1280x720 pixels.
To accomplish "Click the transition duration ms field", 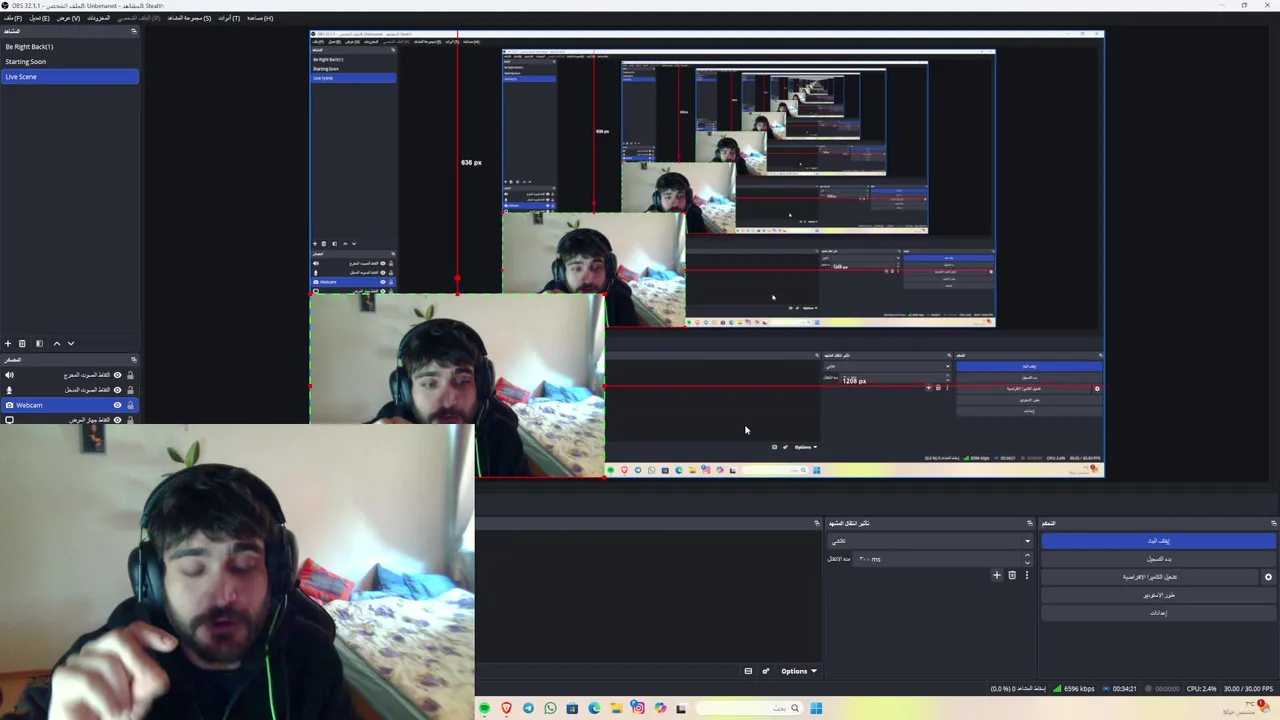I will click(937, 559).
